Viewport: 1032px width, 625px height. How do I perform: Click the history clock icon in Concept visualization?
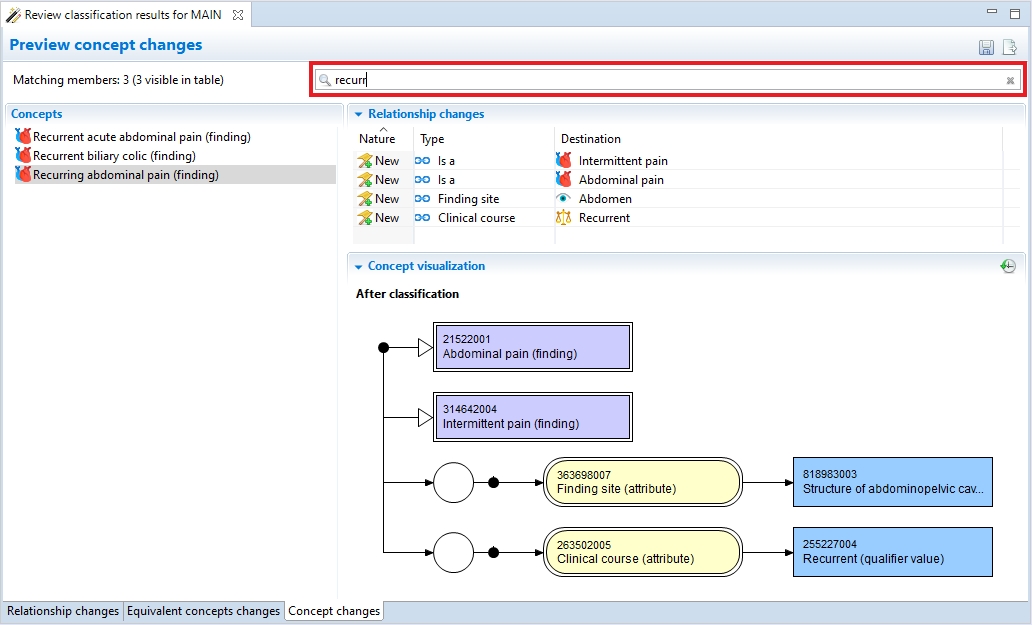click(x=1008, y=266)
